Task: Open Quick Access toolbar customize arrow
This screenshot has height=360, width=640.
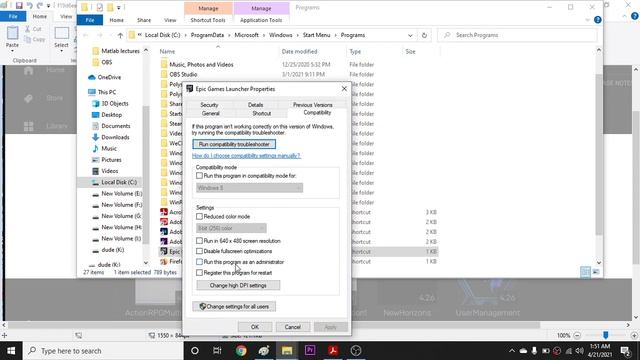Action: (119, 7)
